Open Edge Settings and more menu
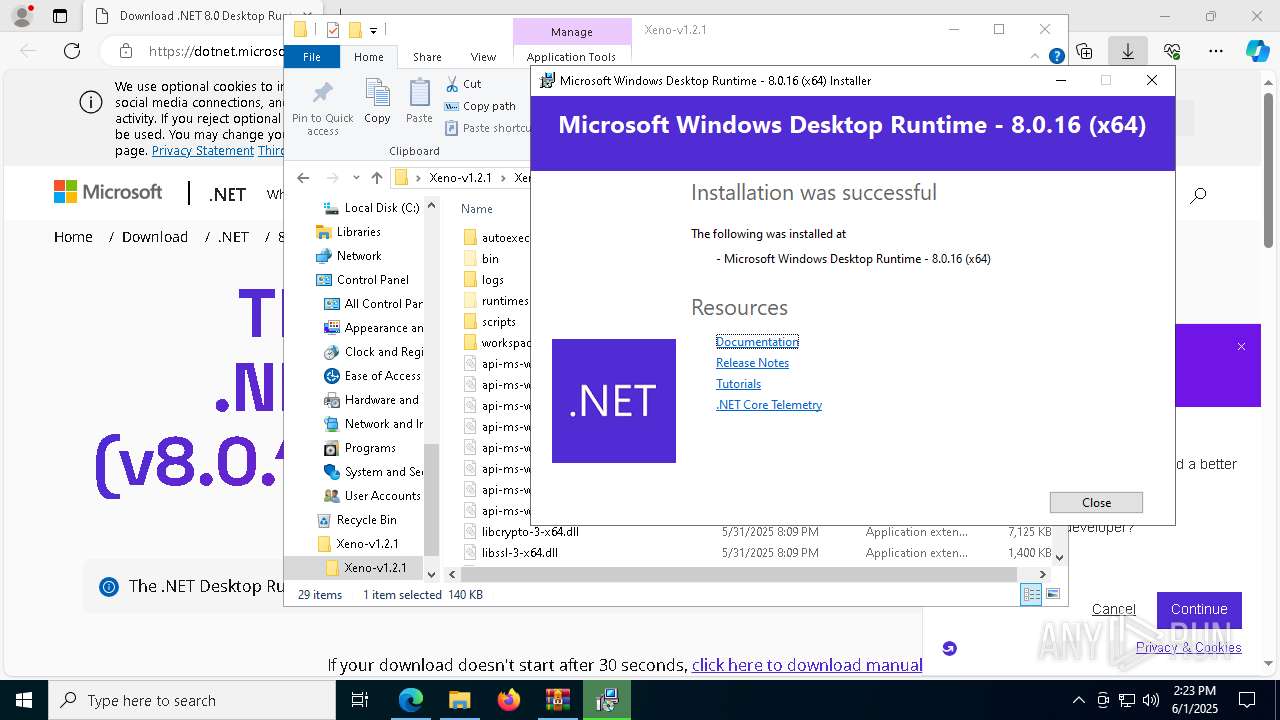The image size is (1280, 720). [1216, 51]
